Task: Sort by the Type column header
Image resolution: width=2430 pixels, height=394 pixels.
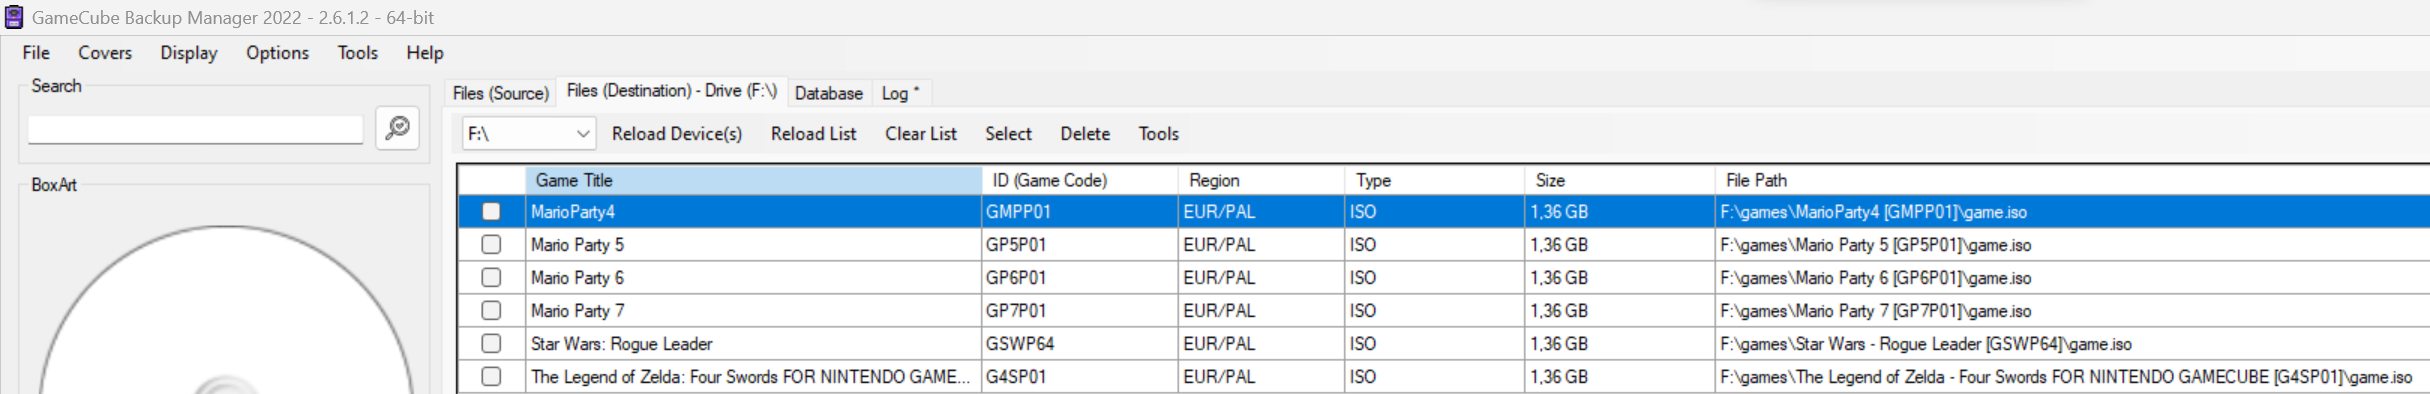Action: click(x=1435, y=181)
